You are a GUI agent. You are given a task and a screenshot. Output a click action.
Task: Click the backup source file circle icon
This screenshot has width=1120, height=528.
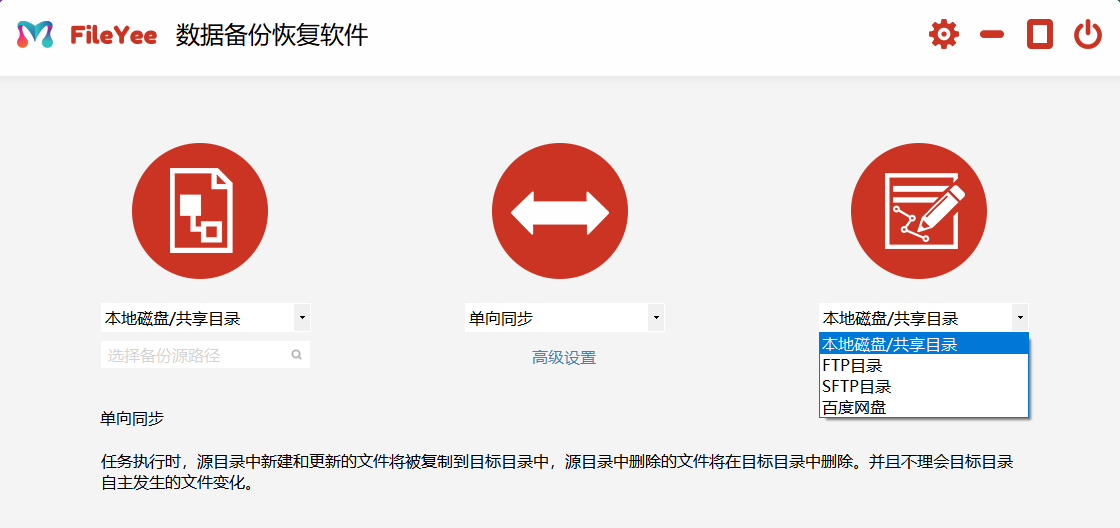click(200, 212)
